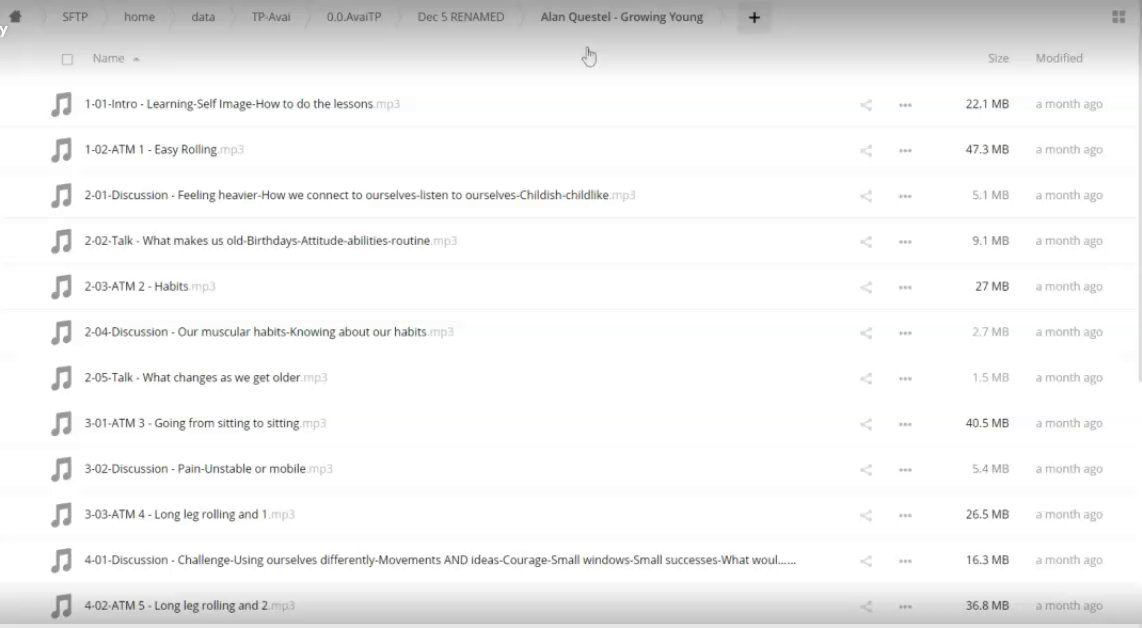Click the 40.5 MB size value
Image resolution: width=1142 pixels, height=628 pixels.
(x=987, y=423)
